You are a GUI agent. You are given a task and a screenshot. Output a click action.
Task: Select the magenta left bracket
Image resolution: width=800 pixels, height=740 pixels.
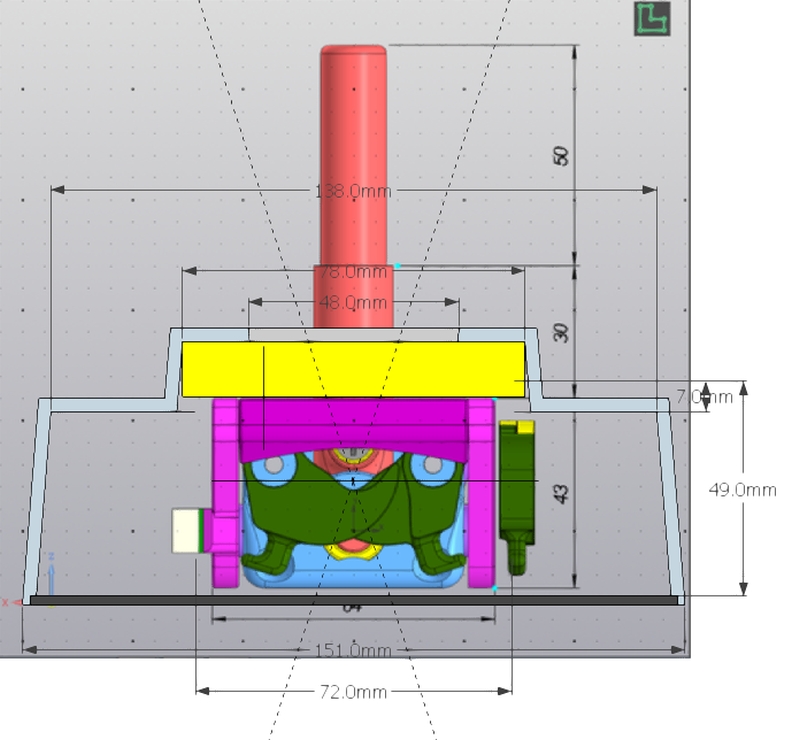226,492
